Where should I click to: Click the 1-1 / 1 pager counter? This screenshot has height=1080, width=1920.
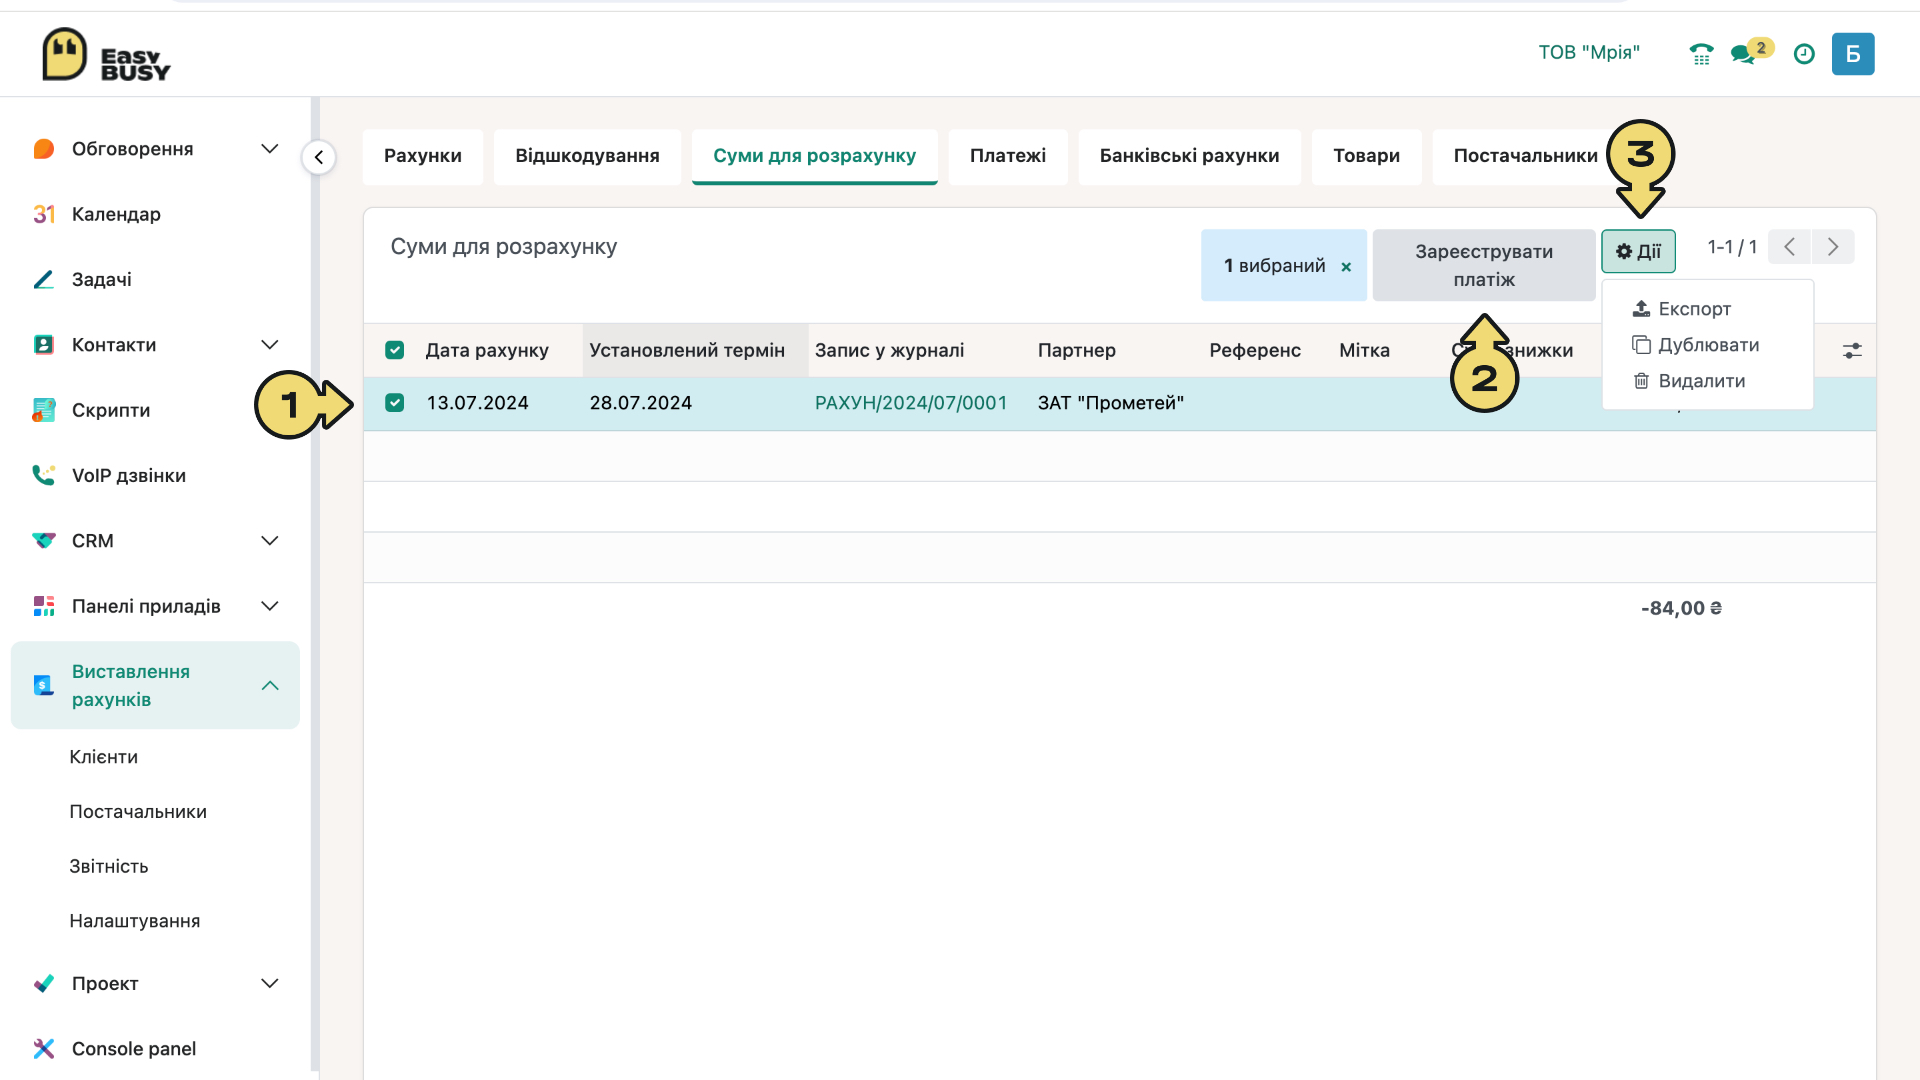(x=1732, y=247)
